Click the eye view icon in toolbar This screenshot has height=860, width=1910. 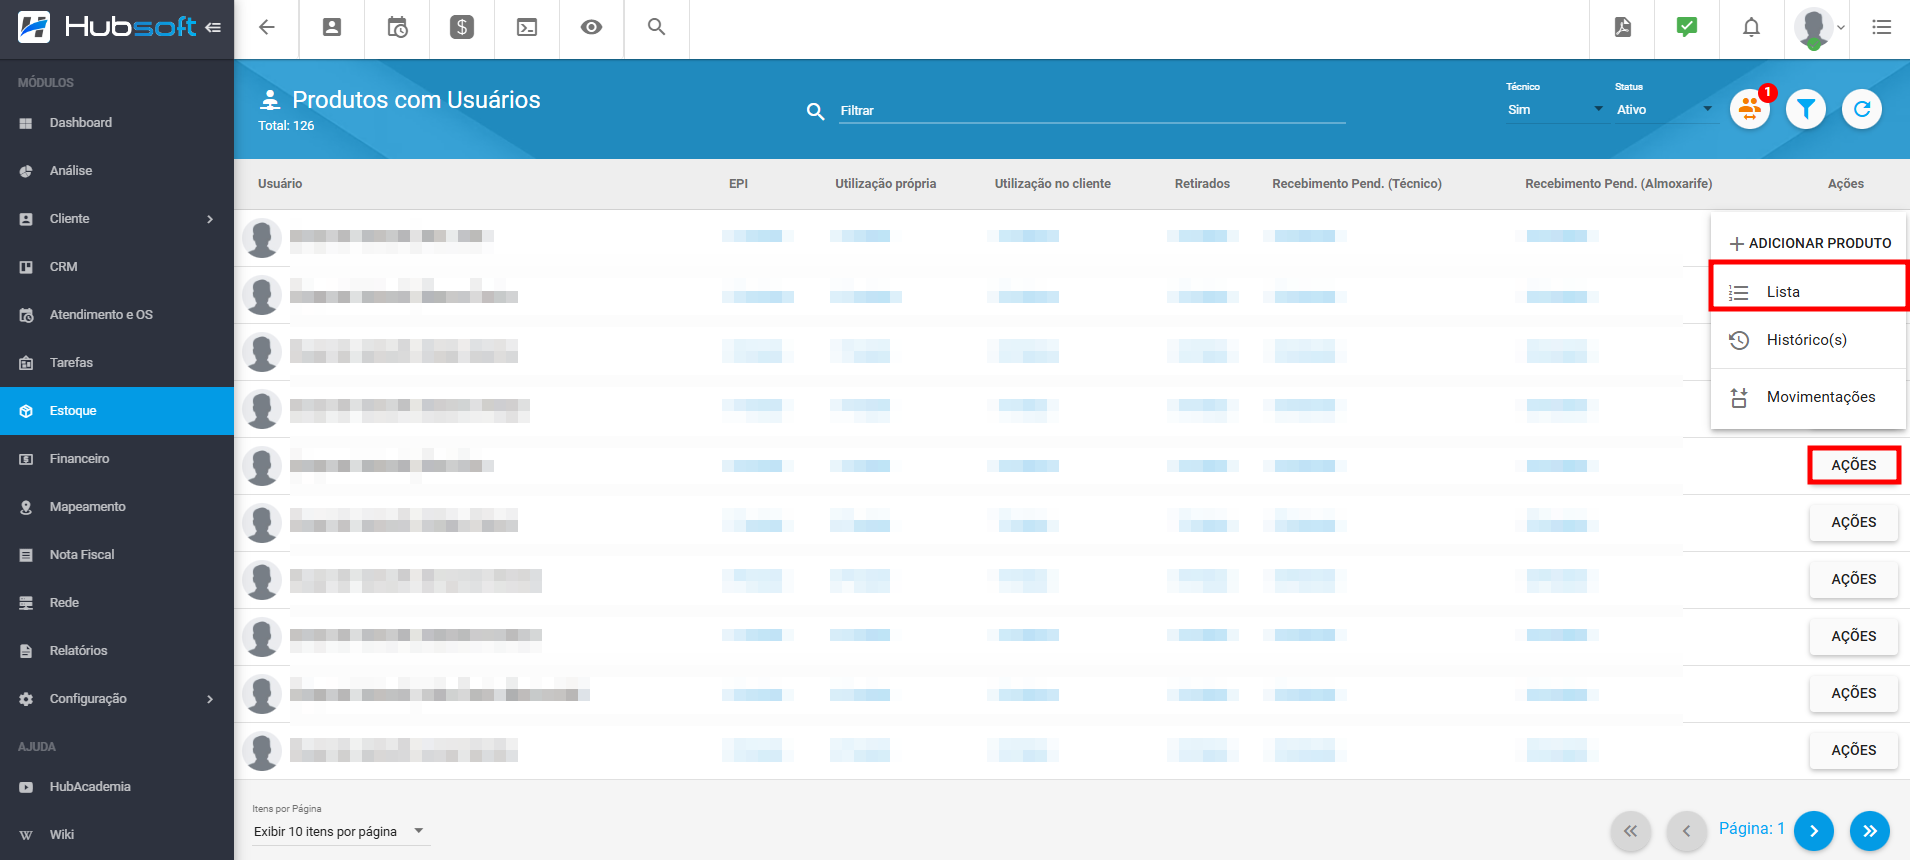(x=592, y=27)
